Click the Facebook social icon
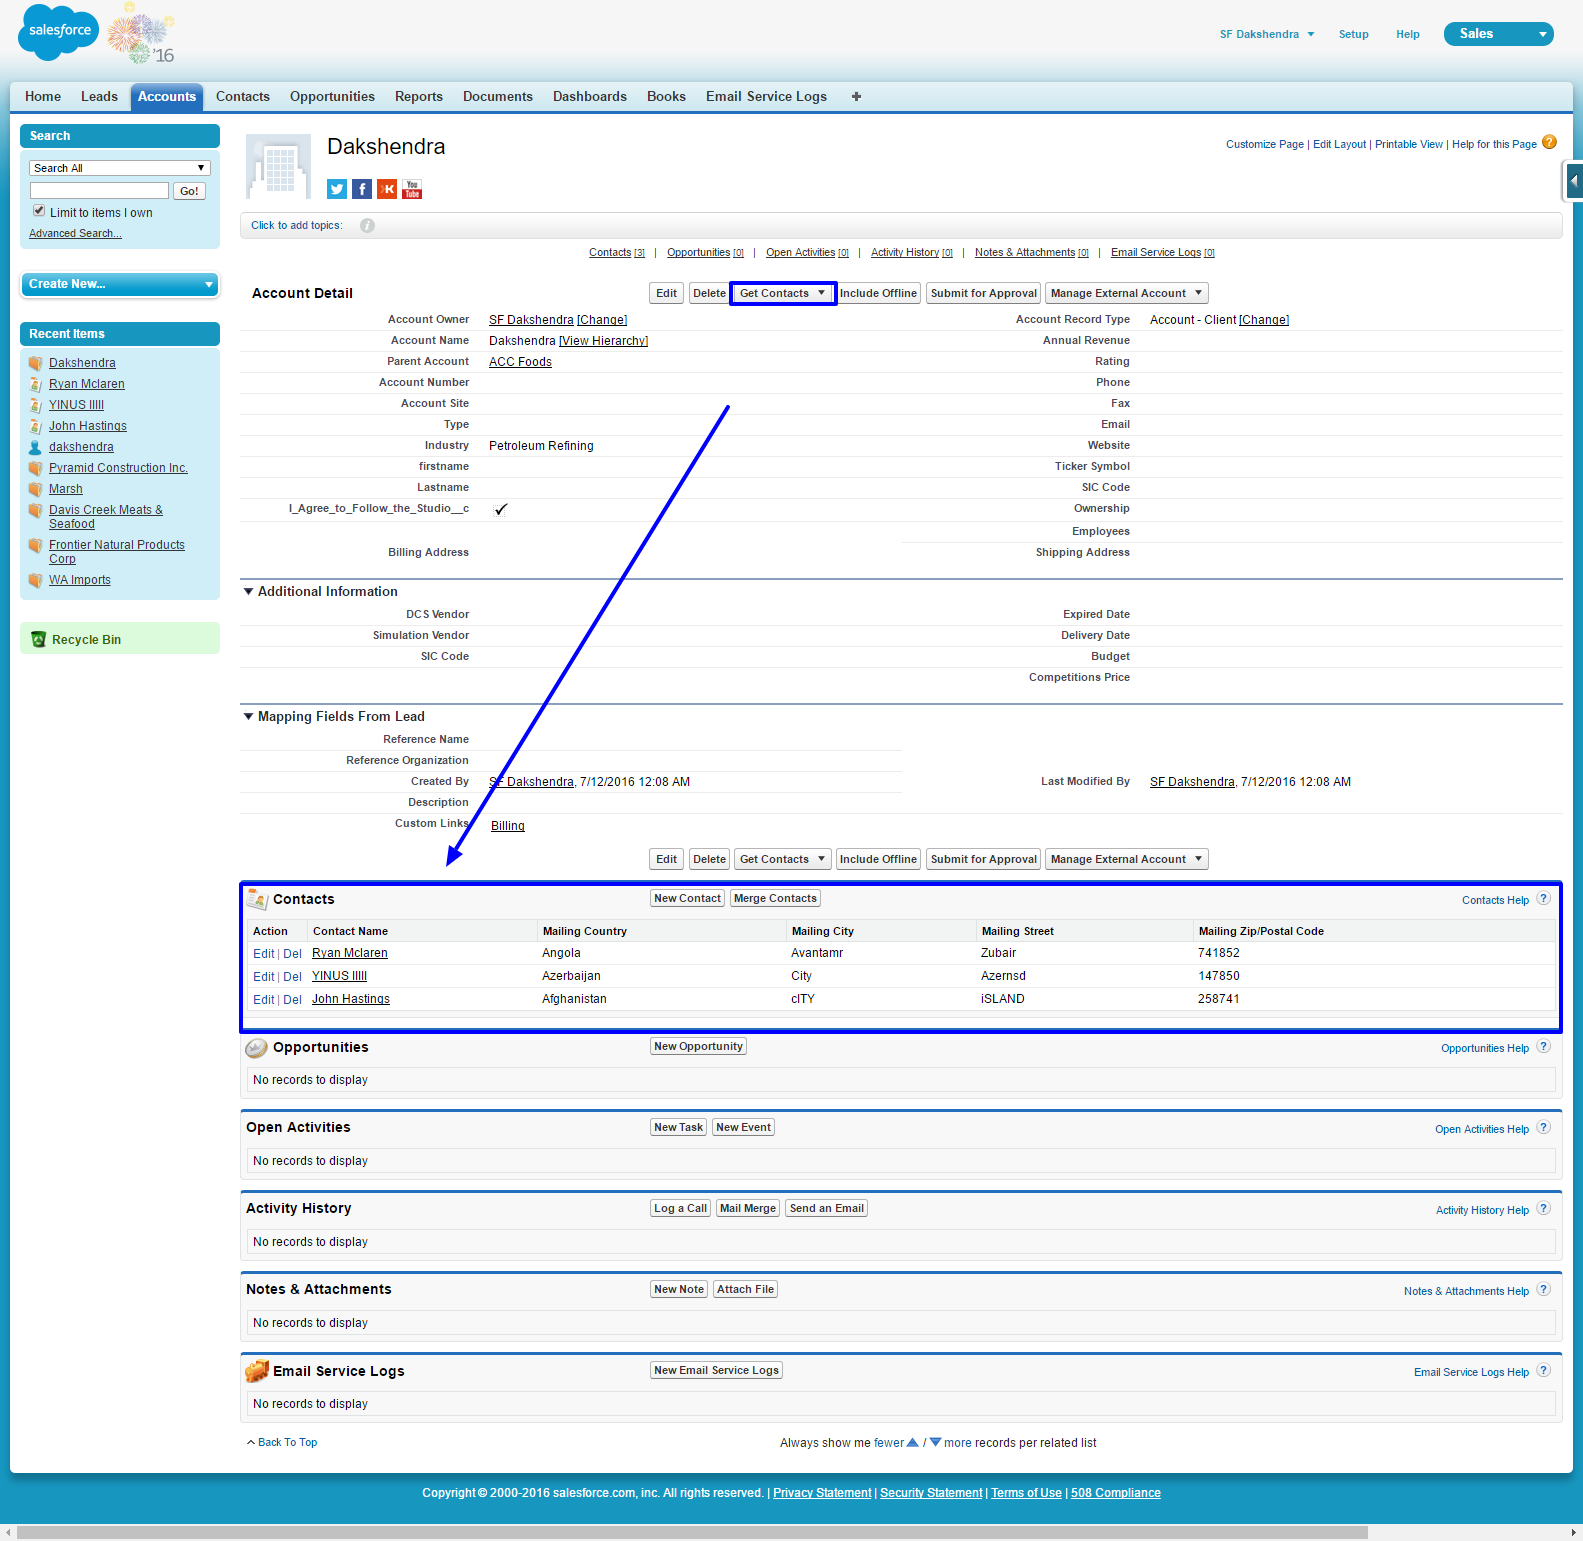The image size is (1583, 1541). [362, 189]
